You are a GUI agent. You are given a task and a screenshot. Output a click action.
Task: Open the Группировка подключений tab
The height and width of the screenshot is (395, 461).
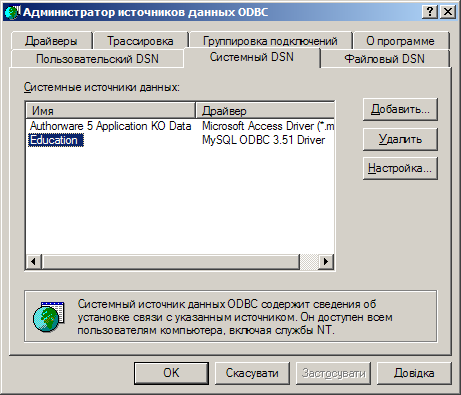pos(270,41)
